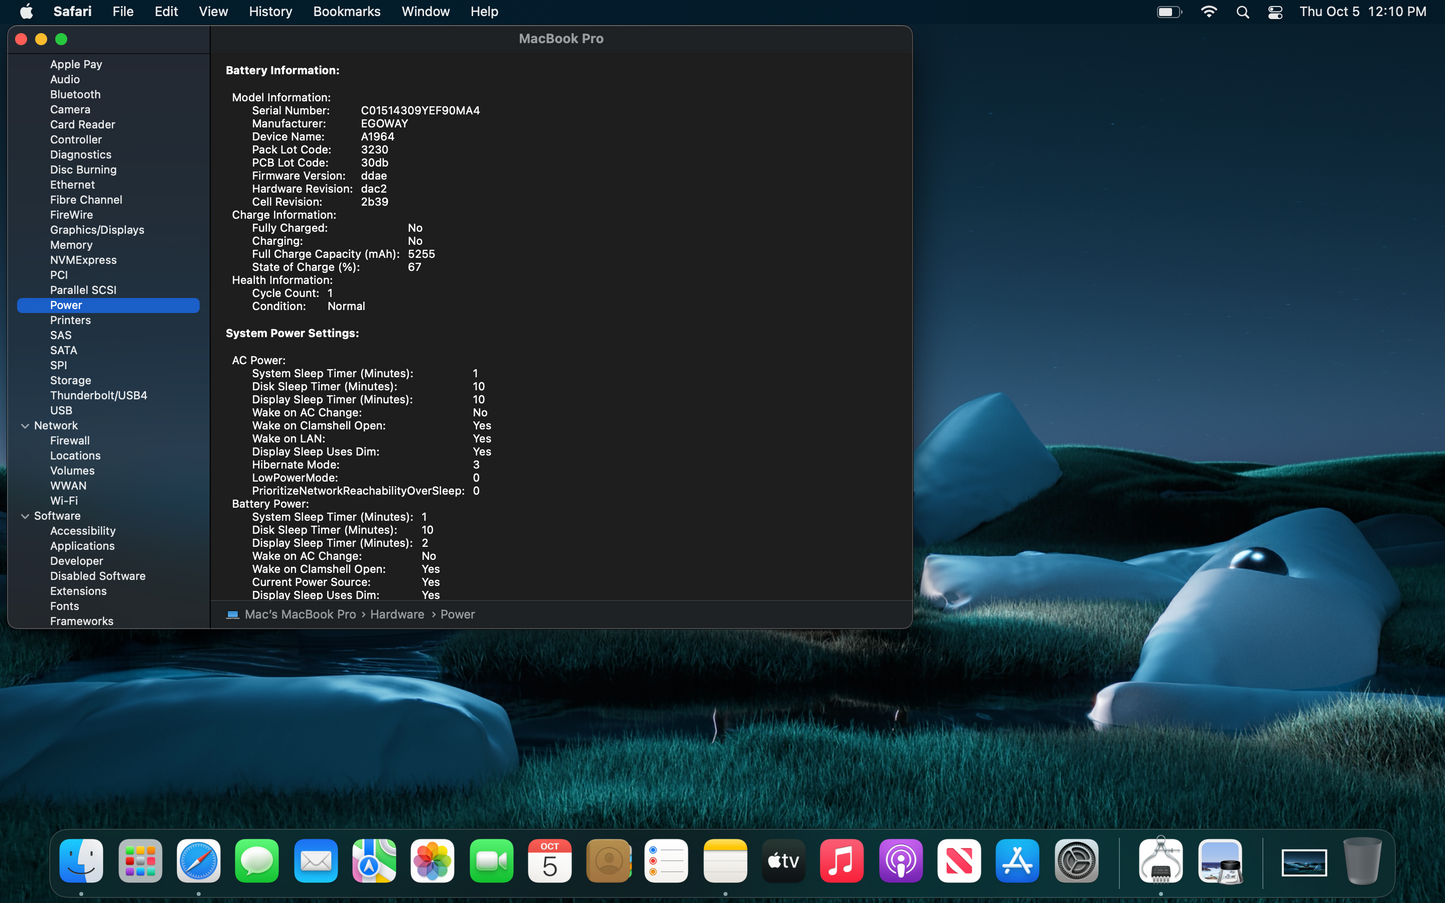Open Control Center in menu bar
The height and width of the screenshot is (903, 1445).
click(x=1275, y=12)
